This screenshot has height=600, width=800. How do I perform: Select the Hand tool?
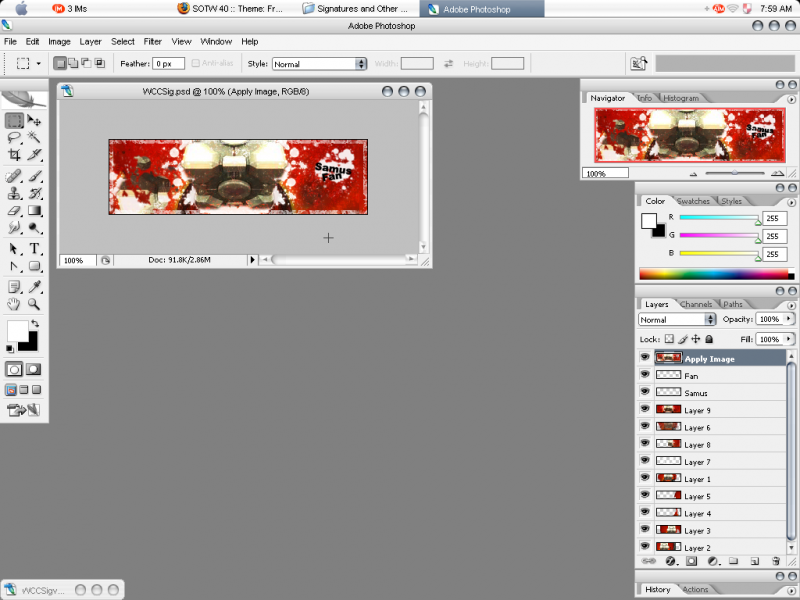tap(14, 305)
